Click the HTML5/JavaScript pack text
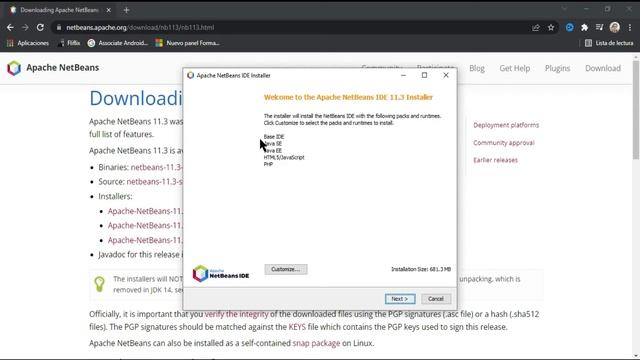This screenshot has width=640, height=360. [284, 157]
